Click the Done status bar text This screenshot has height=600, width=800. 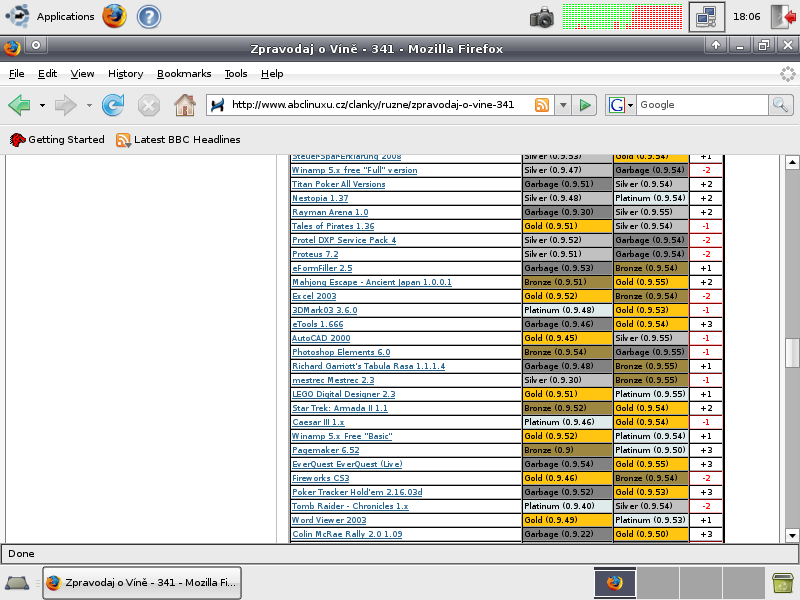click(x=21, y=554)
